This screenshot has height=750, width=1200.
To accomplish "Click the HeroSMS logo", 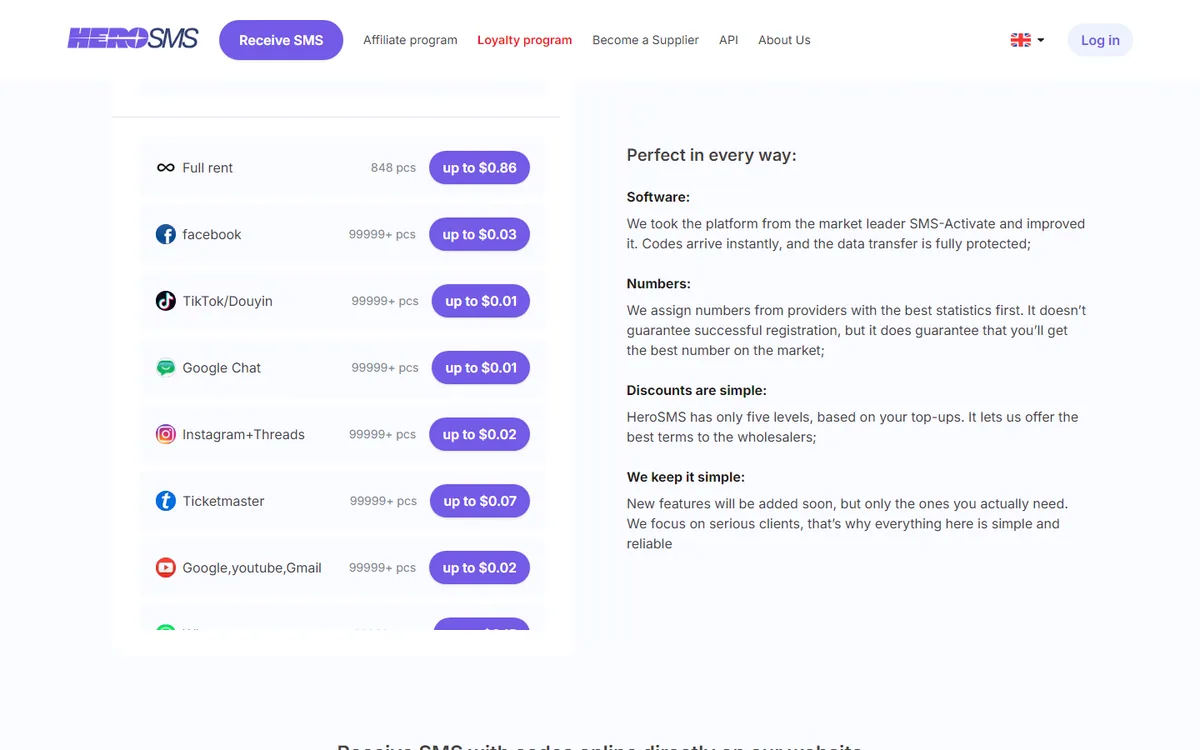I will click(133, 39).
